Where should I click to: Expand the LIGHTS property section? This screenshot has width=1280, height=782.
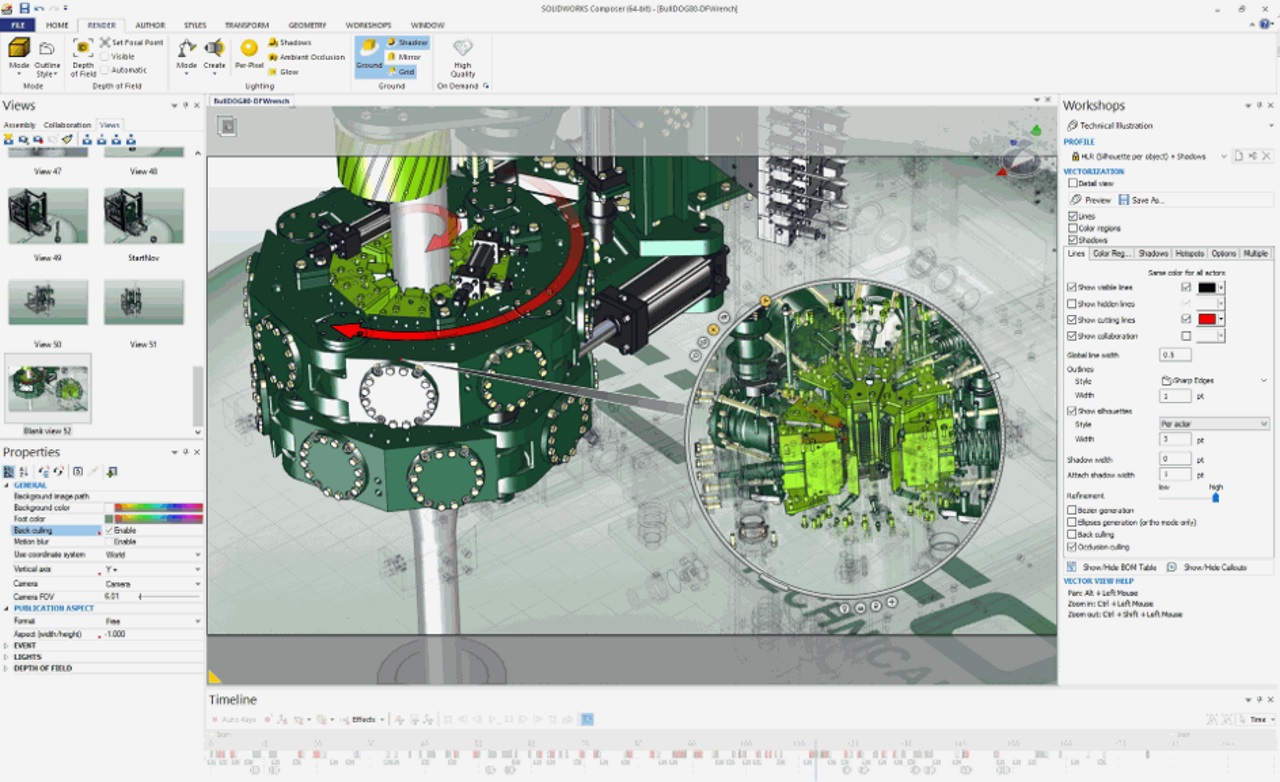click(6, 657)
